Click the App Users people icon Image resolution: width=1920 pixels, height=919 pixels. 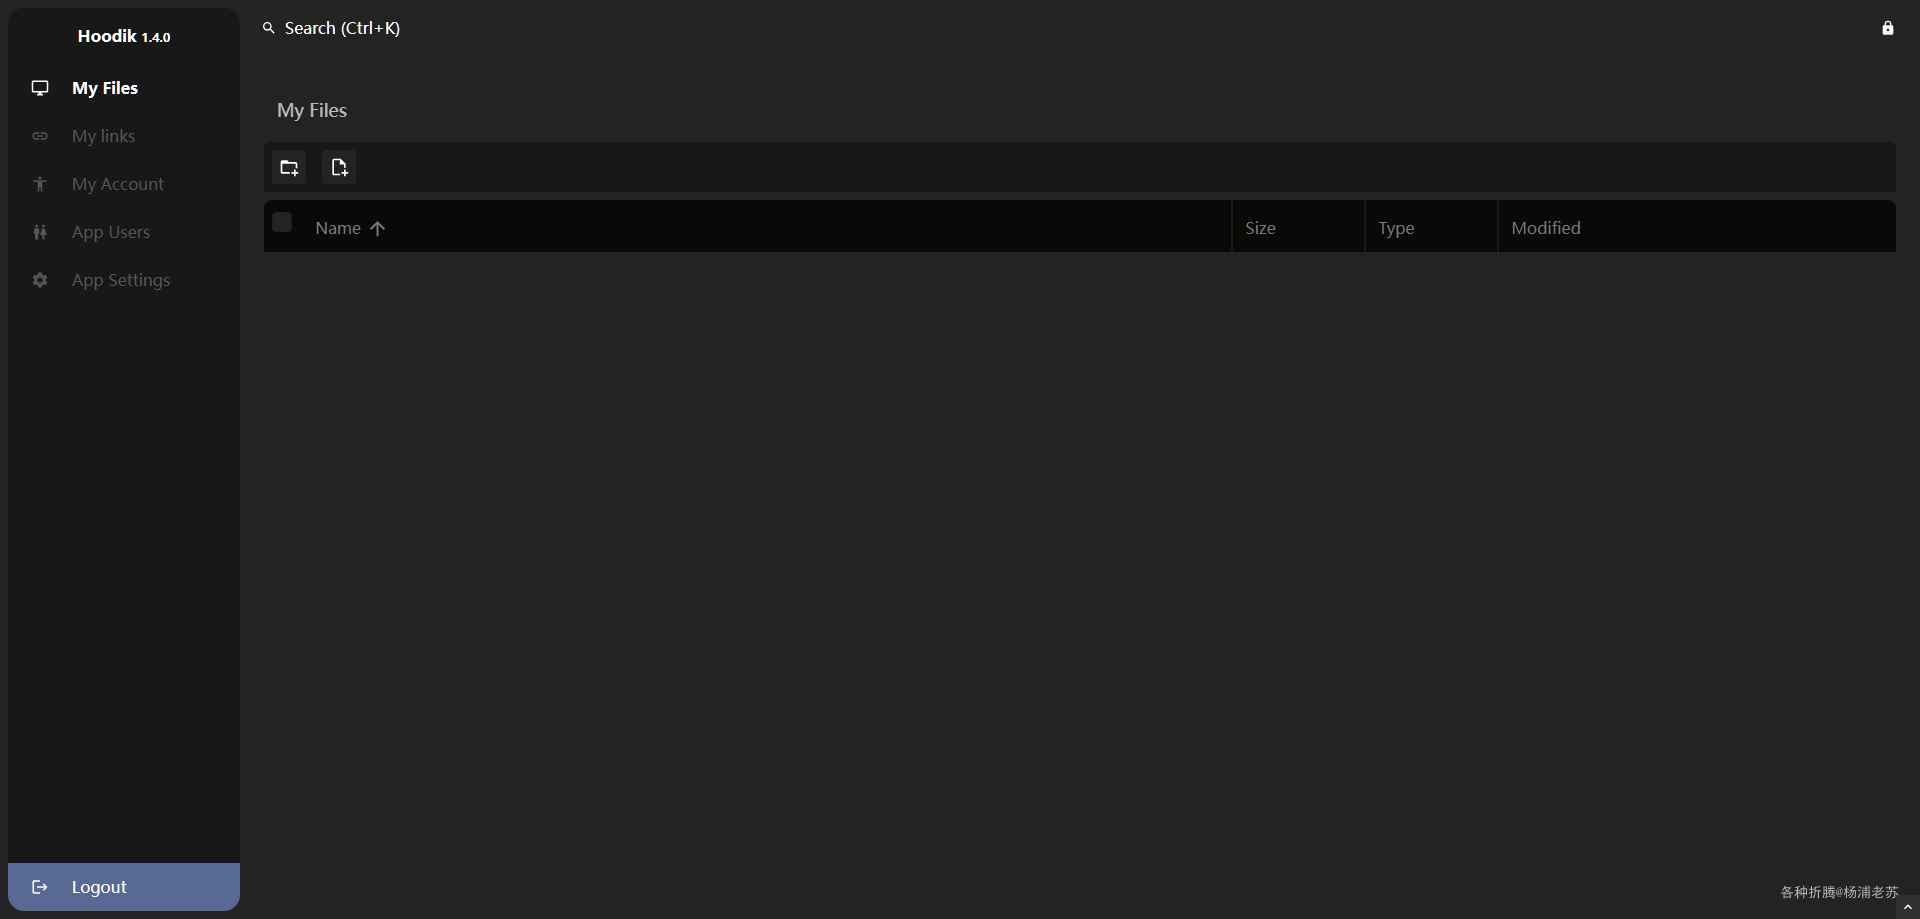(40, 232)
